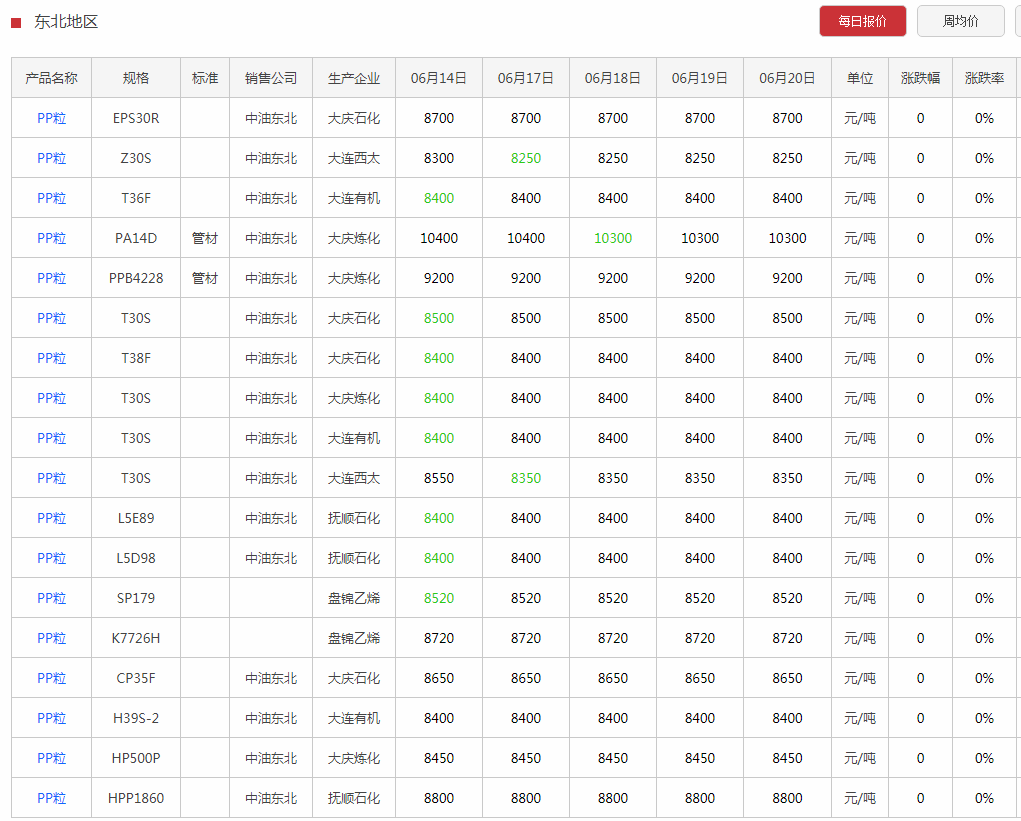Click the 元/吨 unit in EPS30R row
The height and width of the screenshot is (821, 1021).
860,118
